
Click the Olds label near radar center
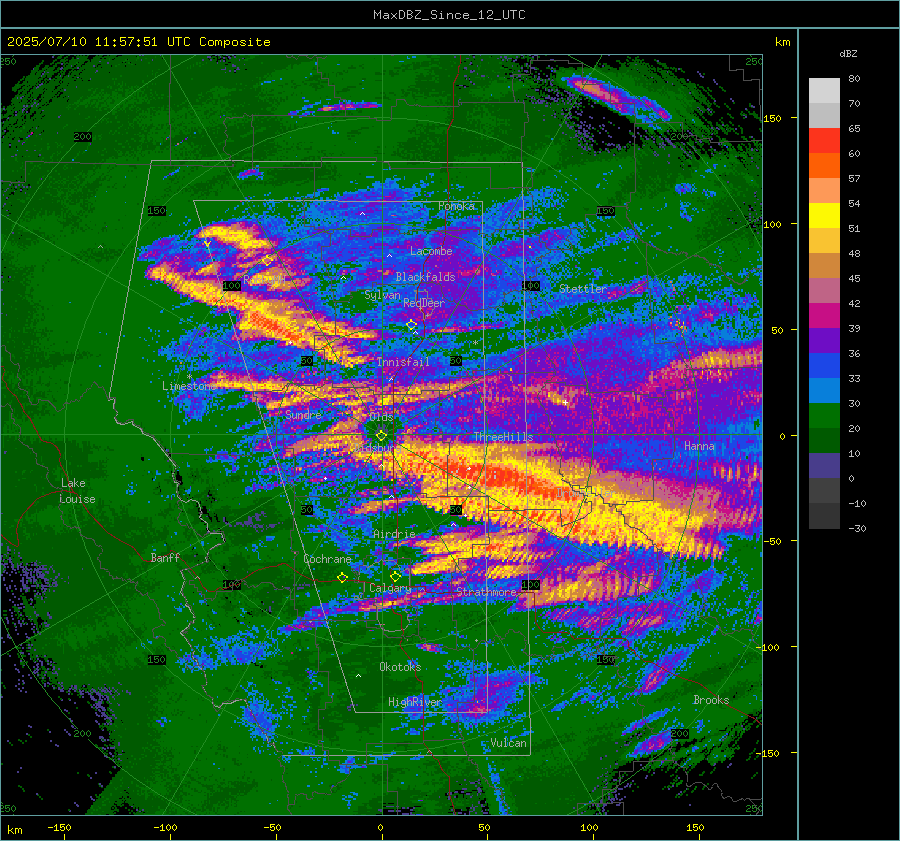pyautogui.click(x=382, y=417)
